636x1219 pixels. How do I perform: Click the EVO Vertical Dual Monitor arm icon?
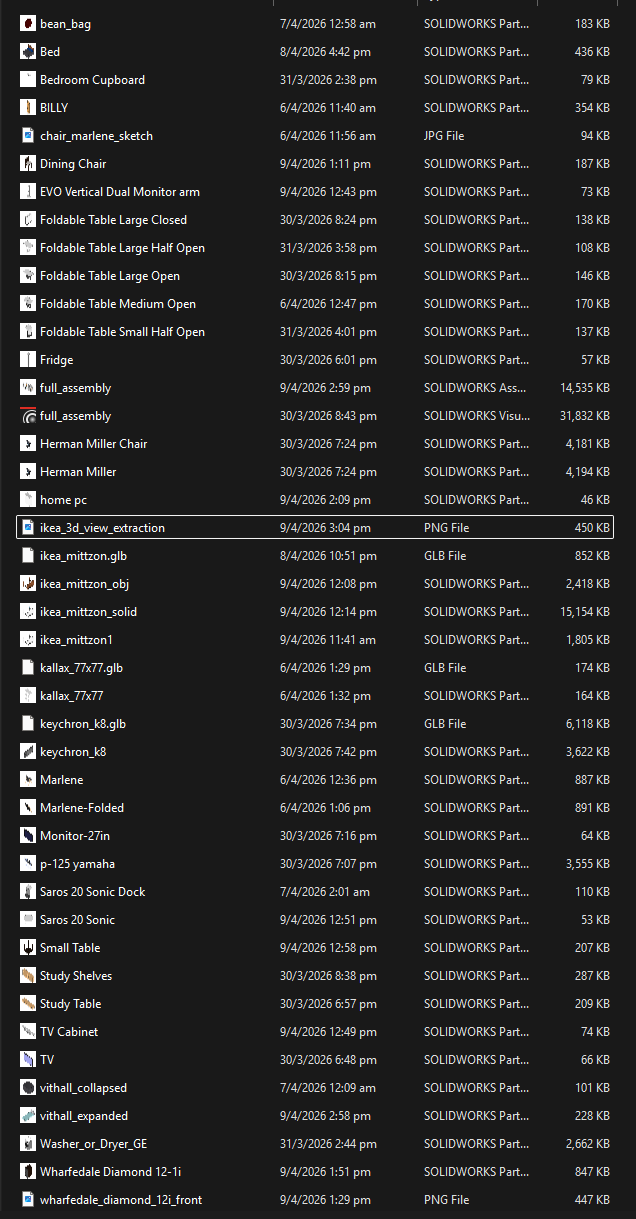pyautogui.click(x=28, y=191)
